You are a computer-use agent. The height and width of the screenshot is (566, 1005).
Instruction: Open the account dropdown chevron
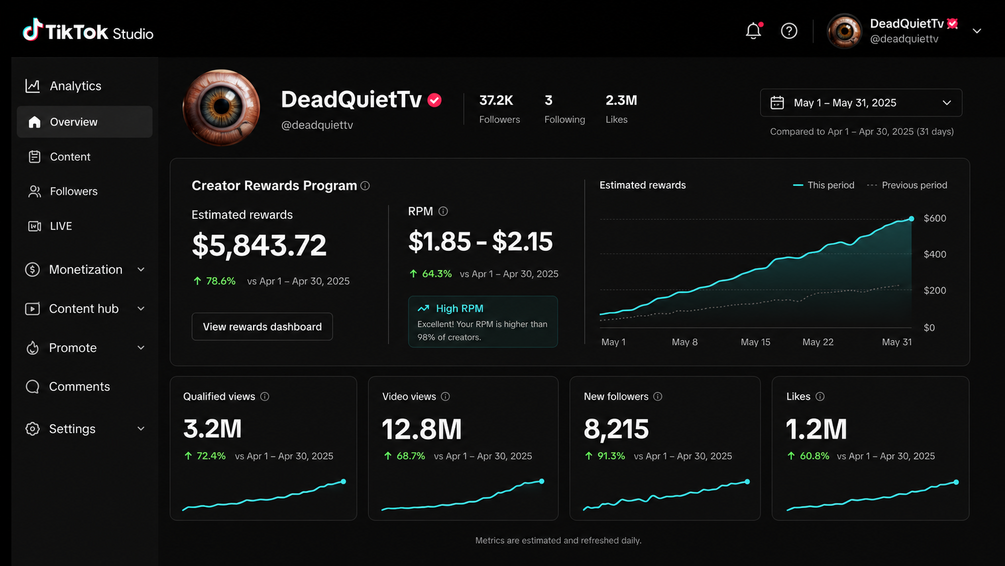(x=977, y=31)
